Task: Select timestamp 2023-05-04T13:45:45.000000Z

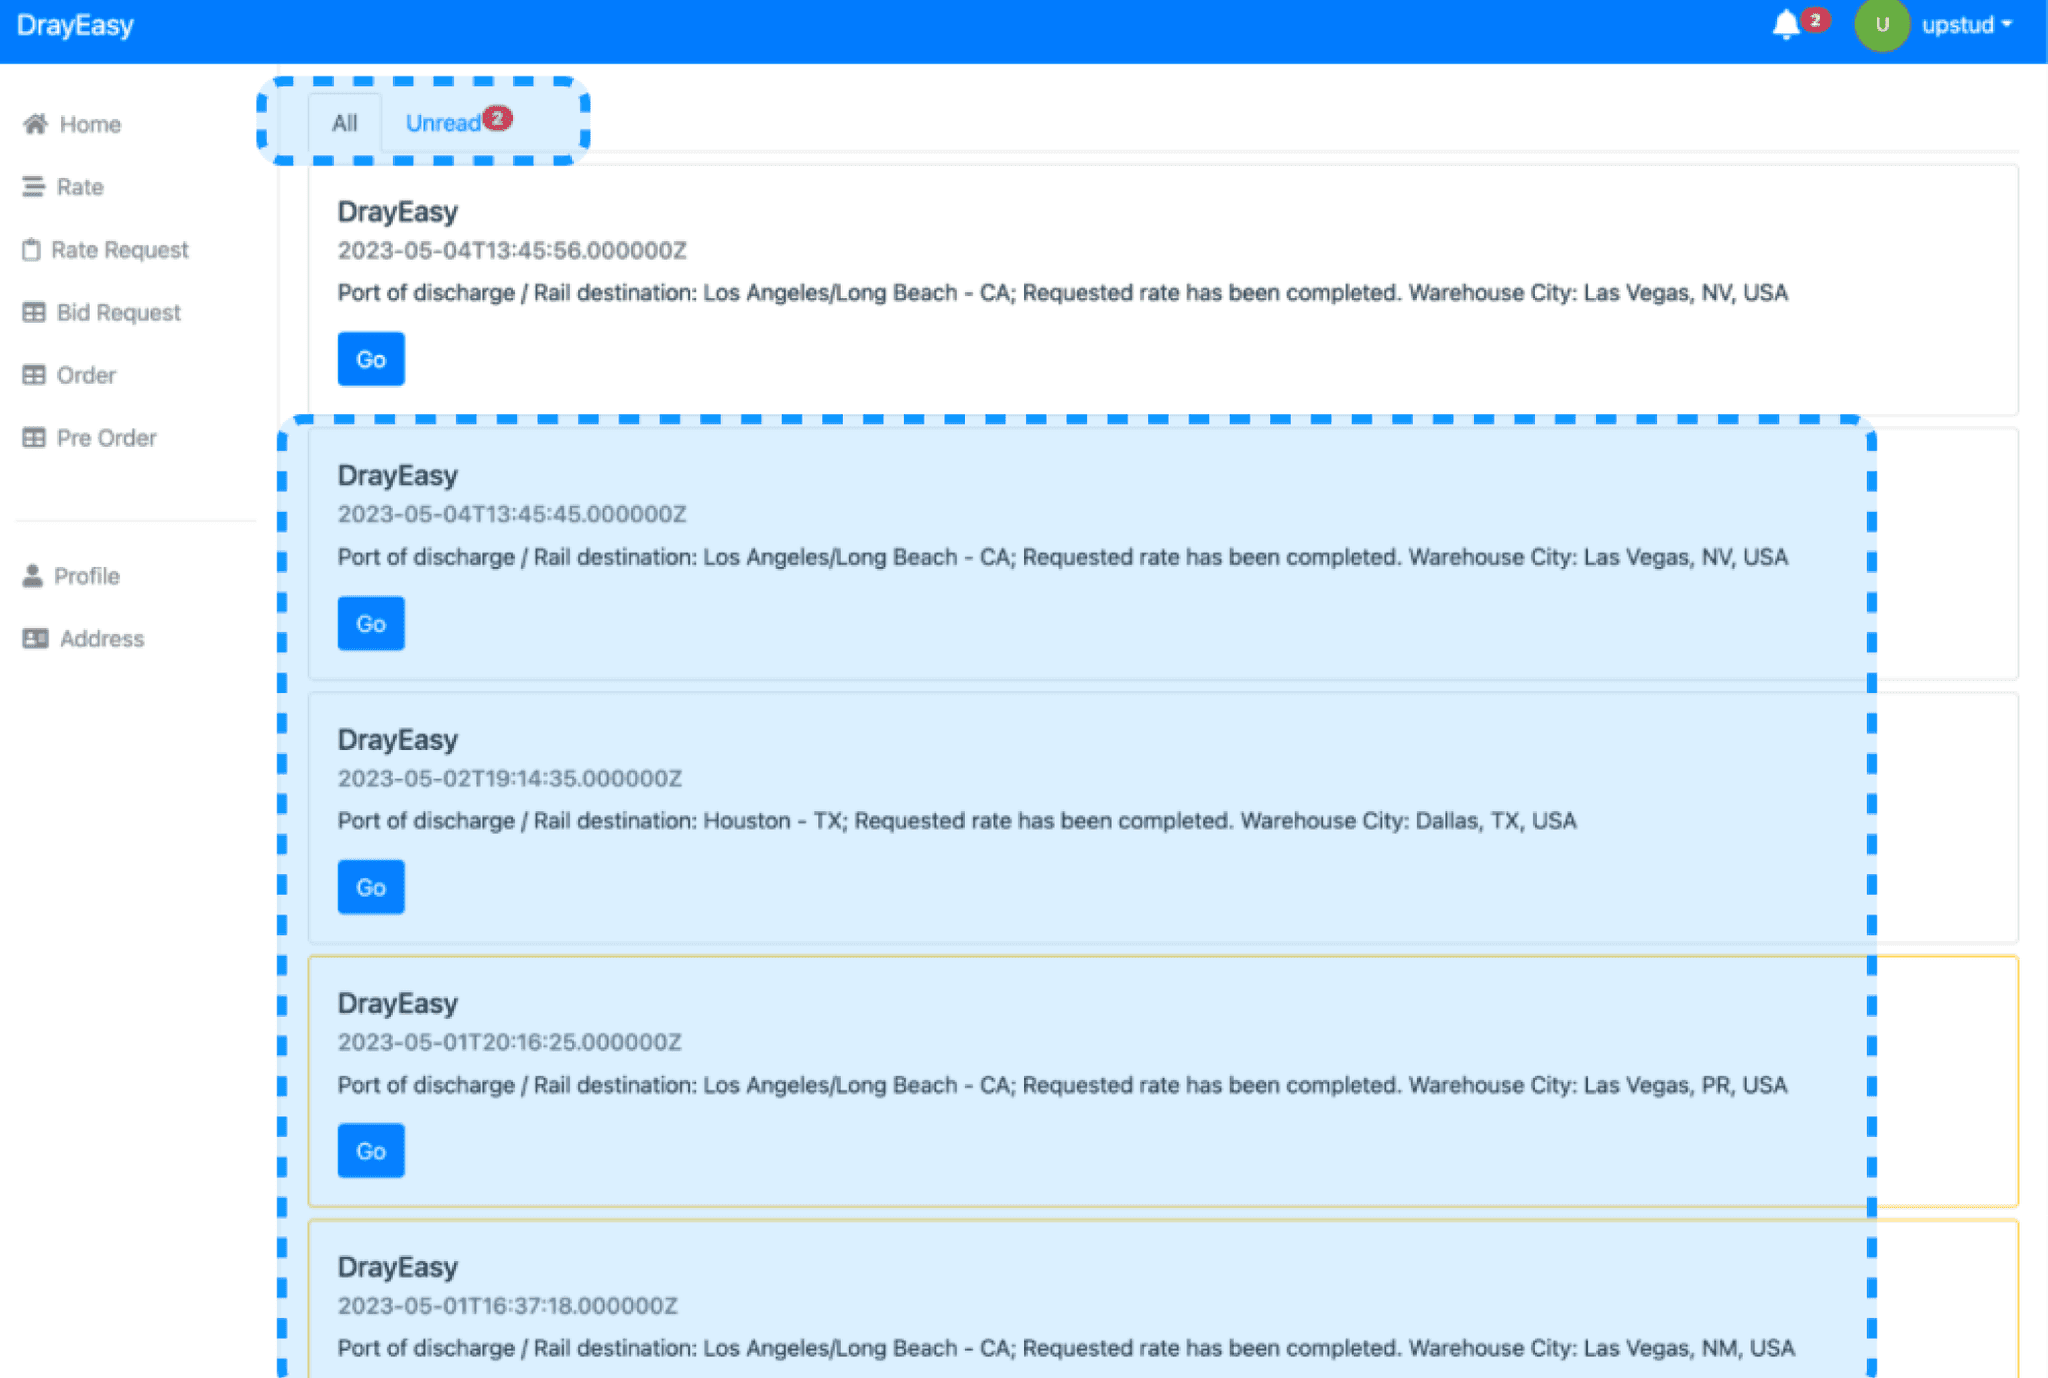Action: point(512,514)
